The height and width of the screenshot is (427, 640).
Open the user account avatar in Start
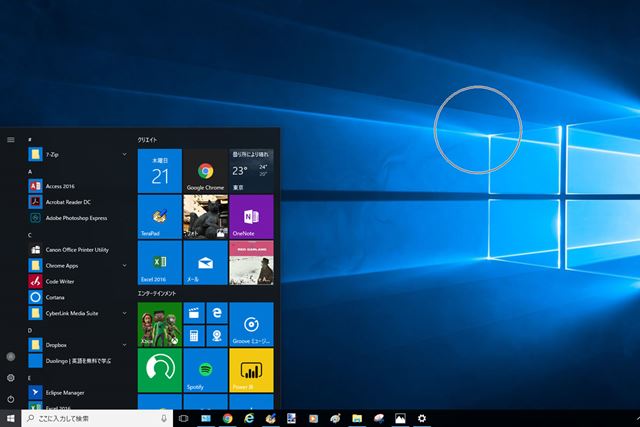pyautogui.click(x=11, y=356)
